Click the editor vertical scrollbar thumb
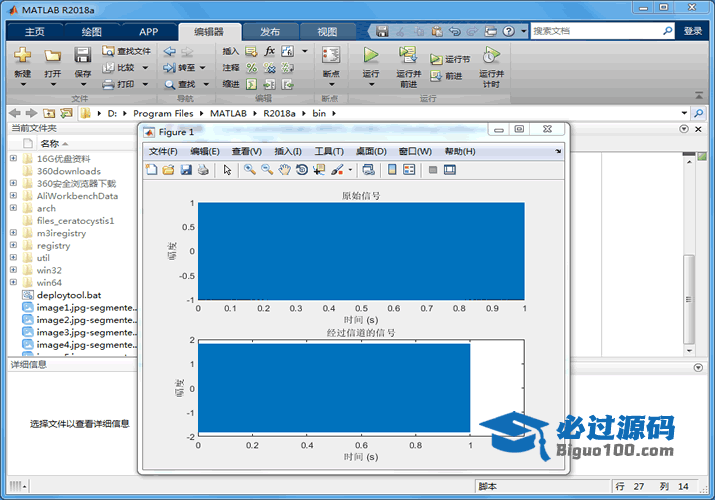Viewport: 715px width, 500px height. pyautogui.click(x=689, y=299)
